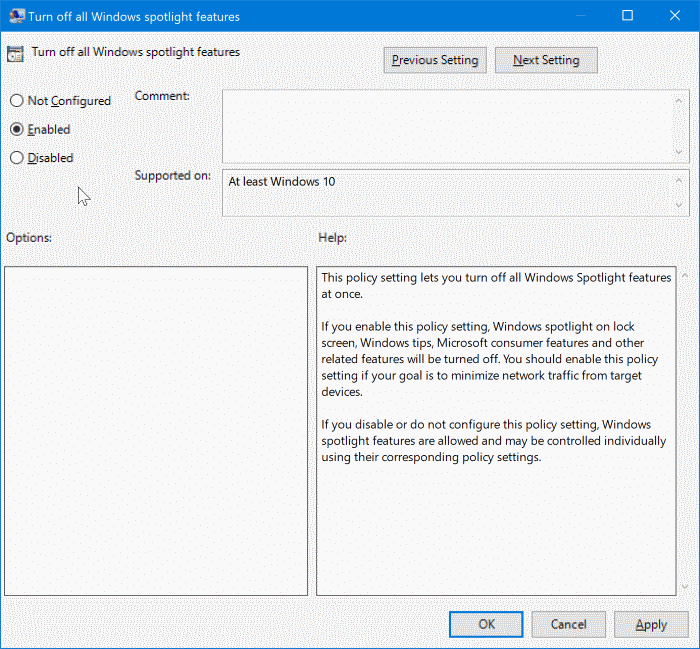Click the help paragraph 'If you disable or do not configure'

coord(493,441)
